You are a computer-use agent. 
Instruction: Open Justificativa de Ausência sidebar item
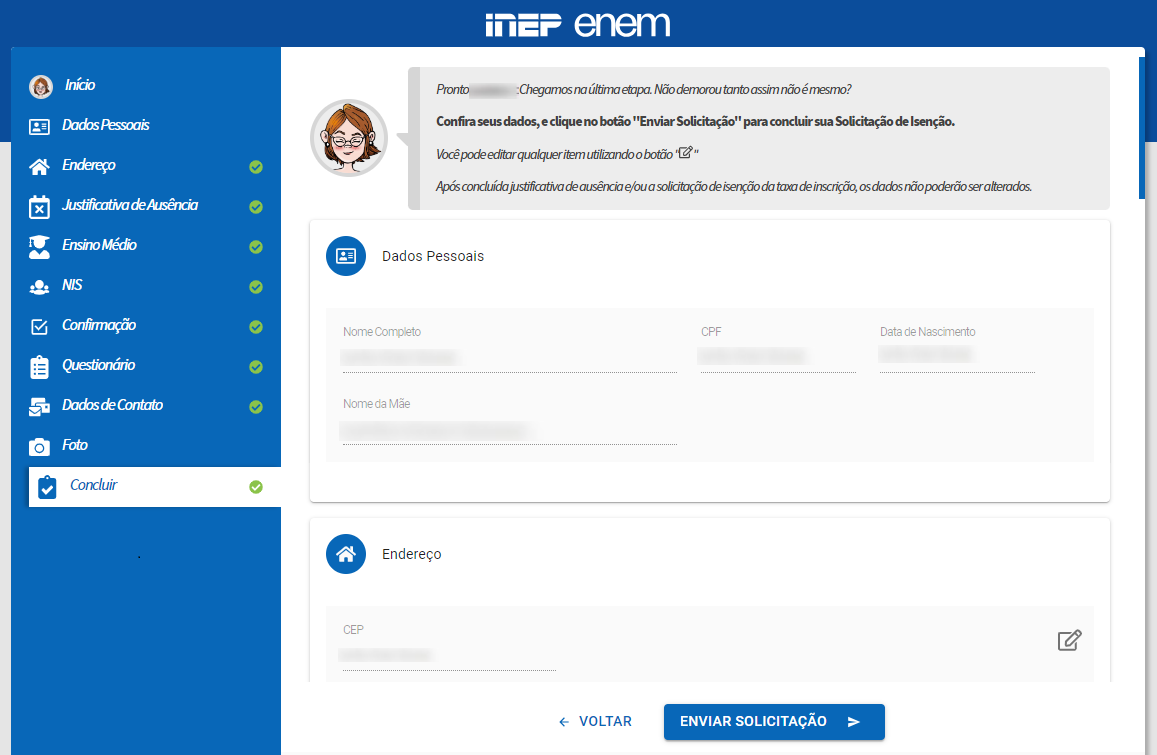point(130,205)
